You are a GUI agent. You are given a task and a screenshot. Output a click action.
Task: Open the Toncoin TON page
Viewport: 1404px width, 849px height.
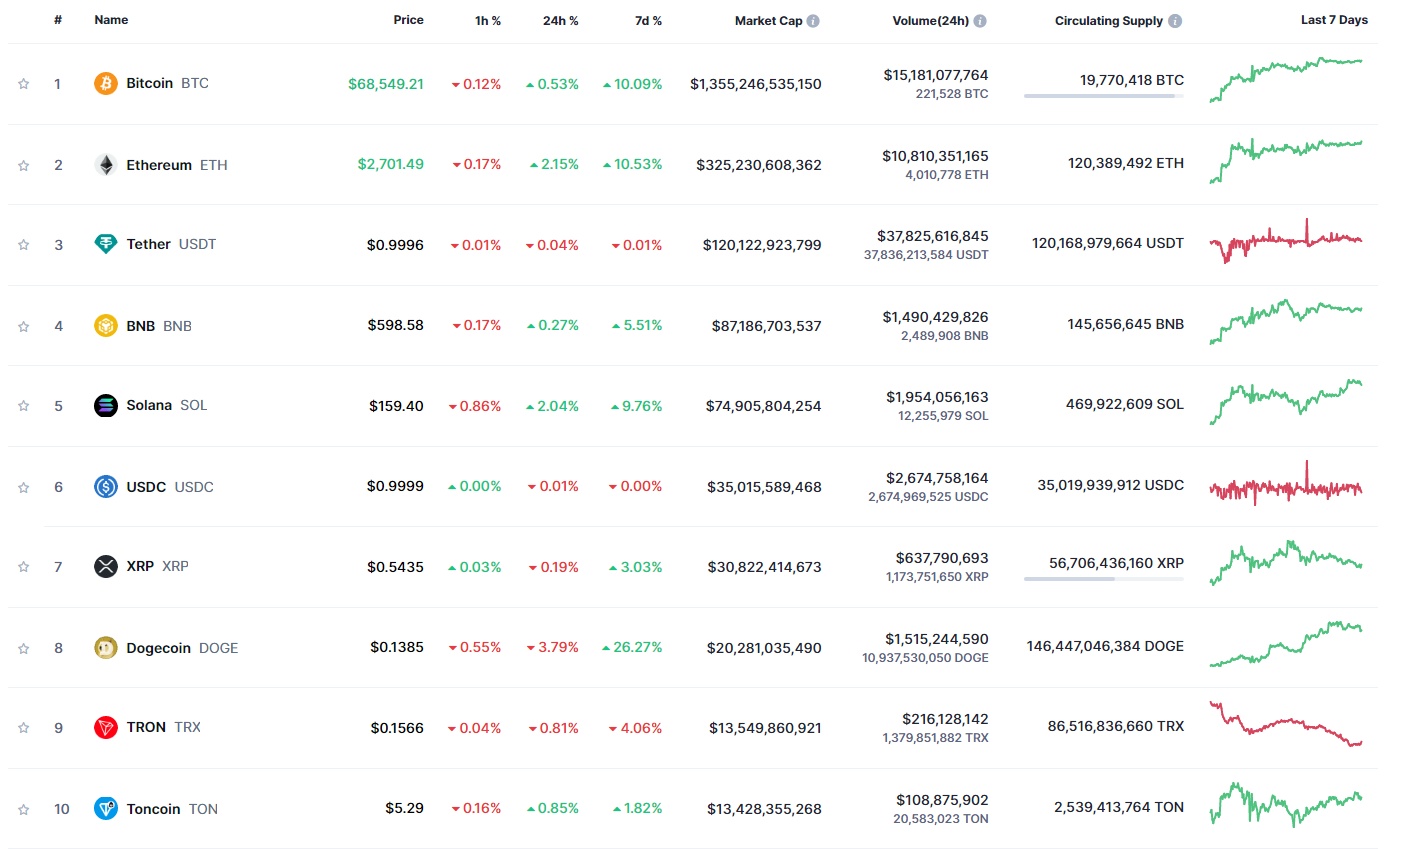(x=172, y=809)
